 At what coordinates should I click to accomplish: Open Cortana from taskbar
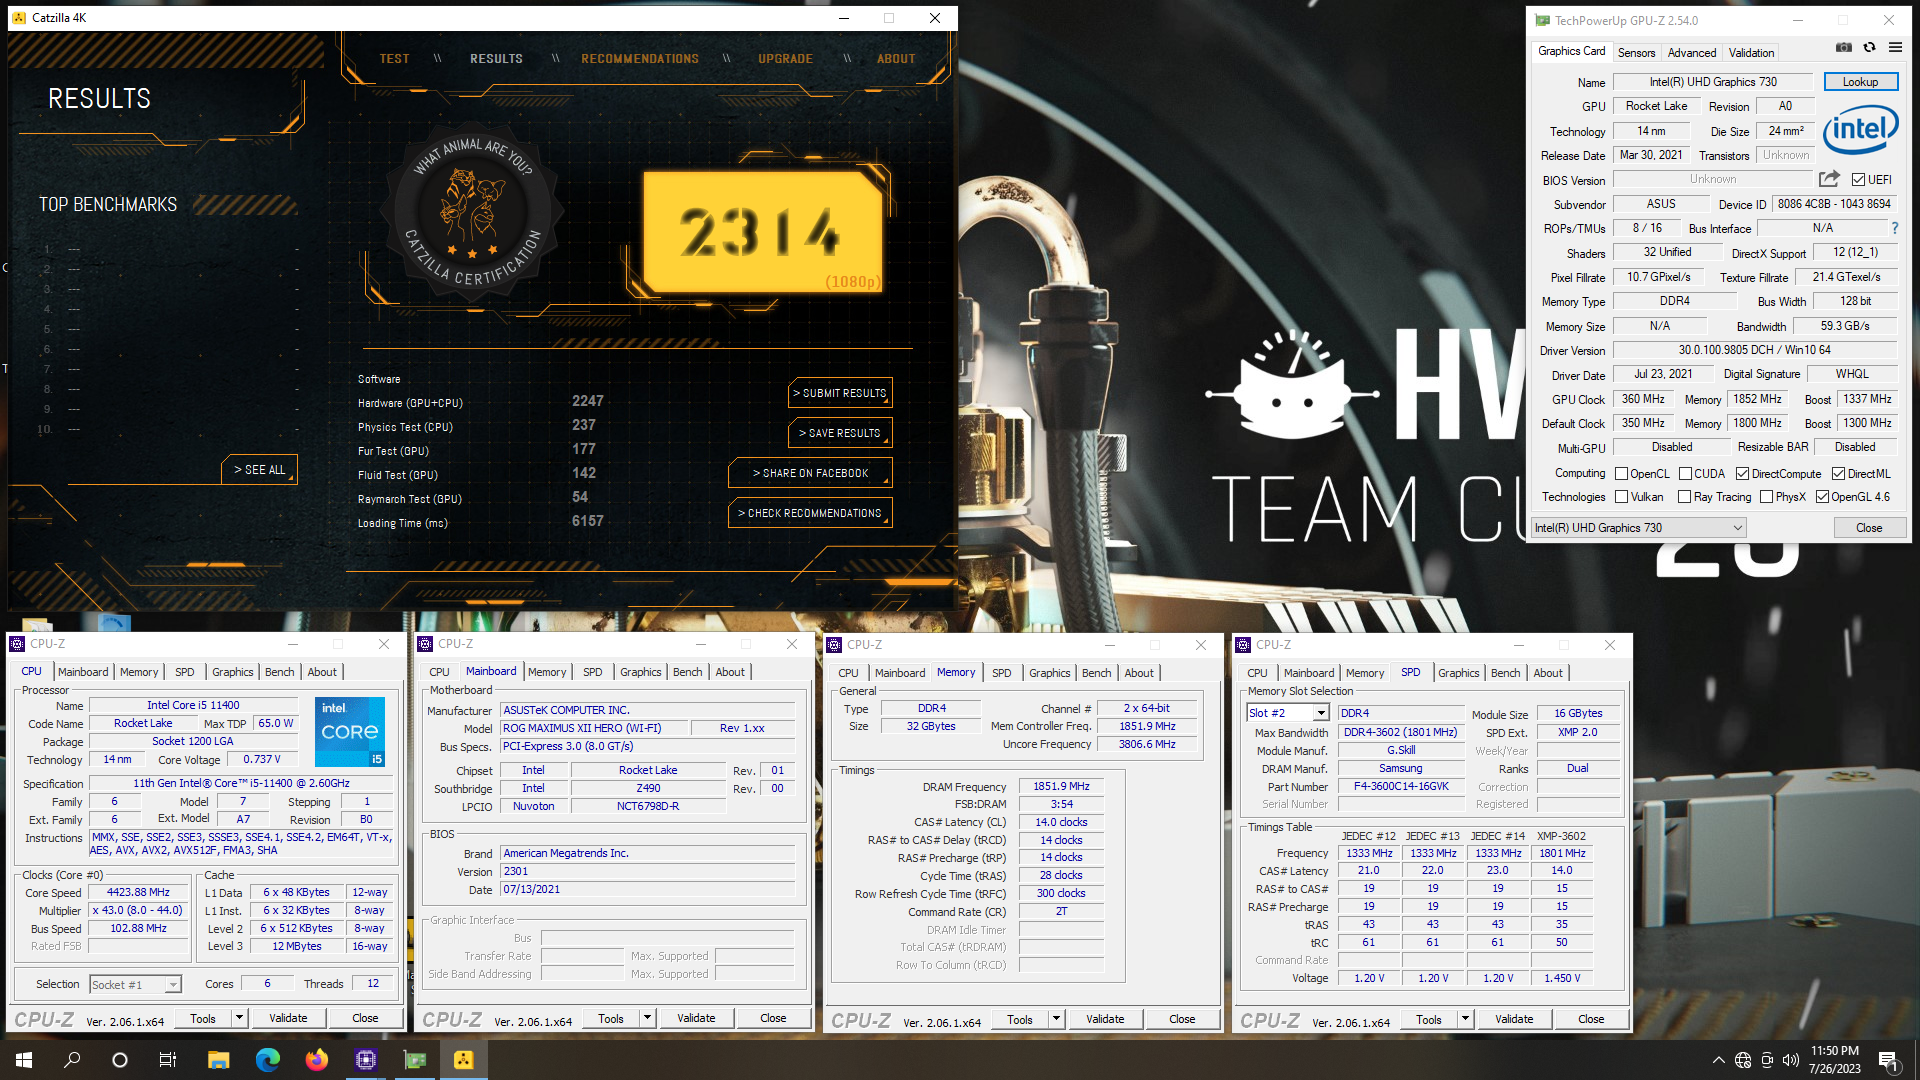[120, 1060]
